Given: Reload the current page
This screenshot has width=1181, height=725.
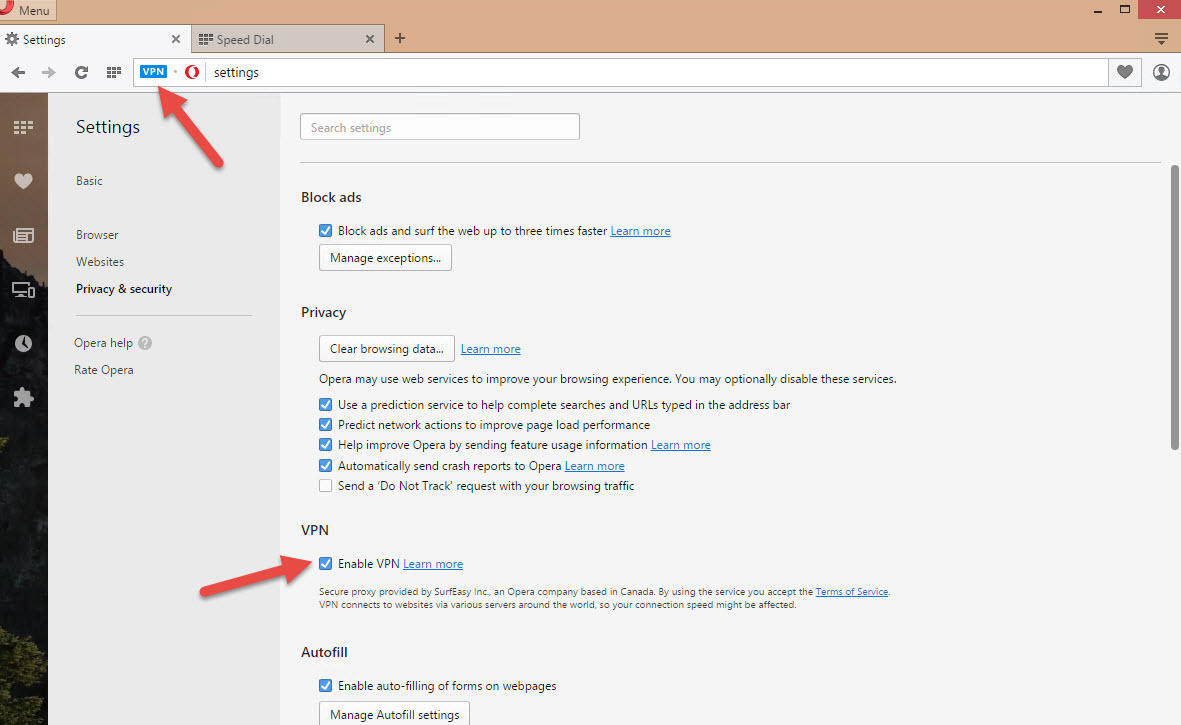Looking at the screenshot, I should (81, 72).
